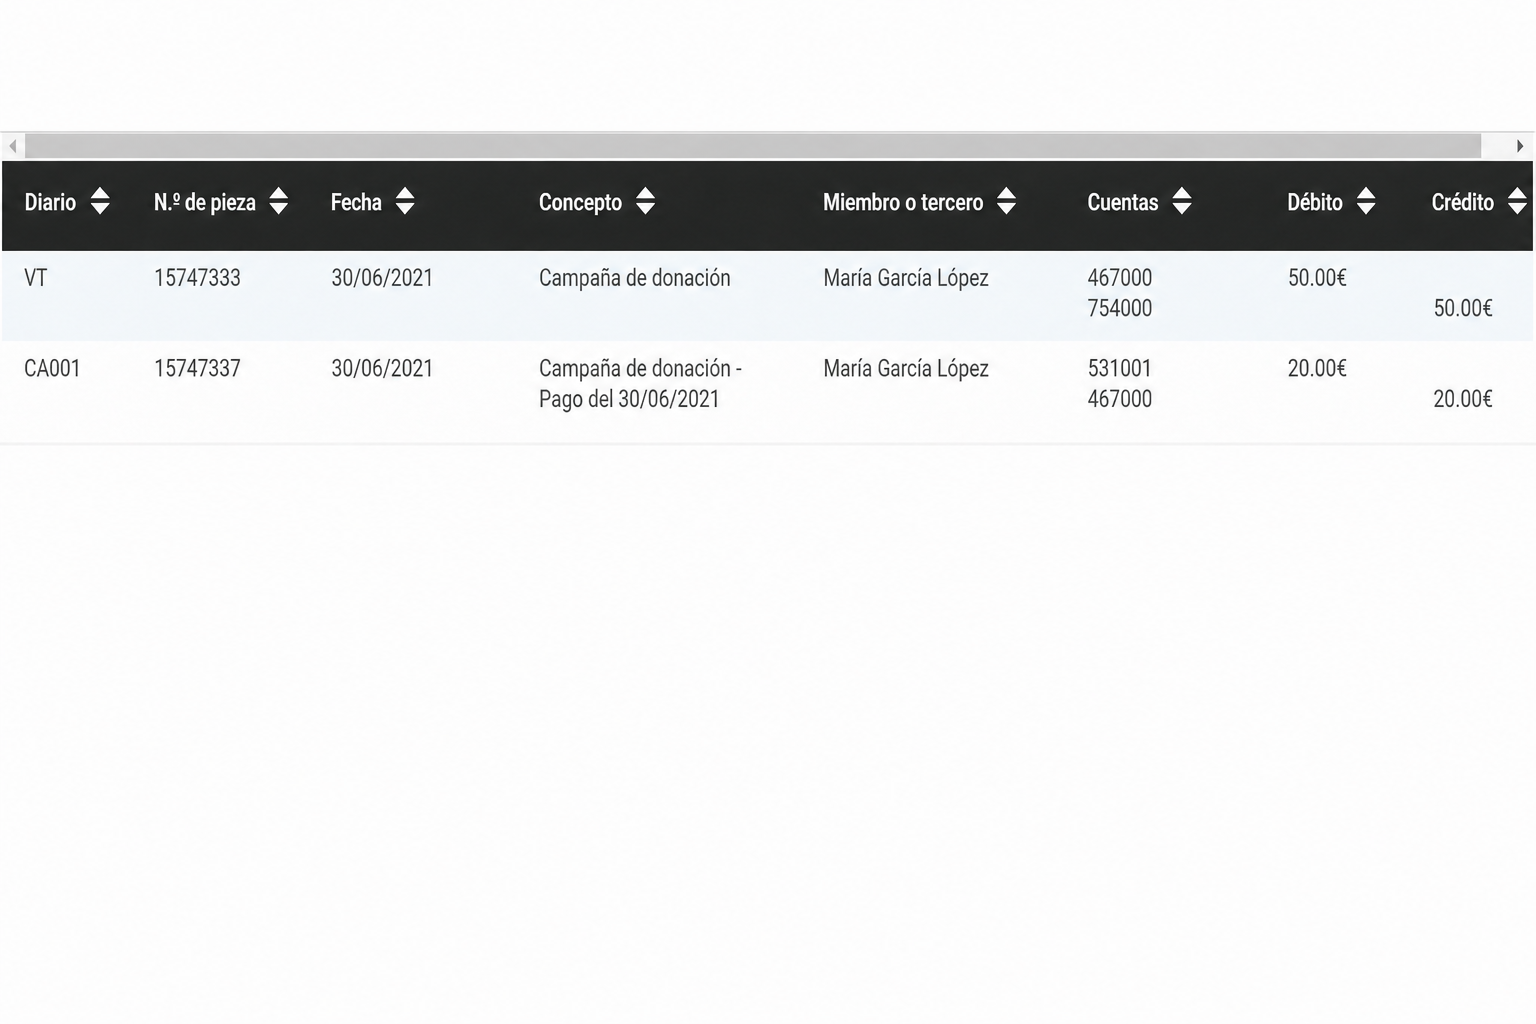1536x1024 pixels.
Task: Sort by N.º de pieza arrows
Action: (279, 202)
